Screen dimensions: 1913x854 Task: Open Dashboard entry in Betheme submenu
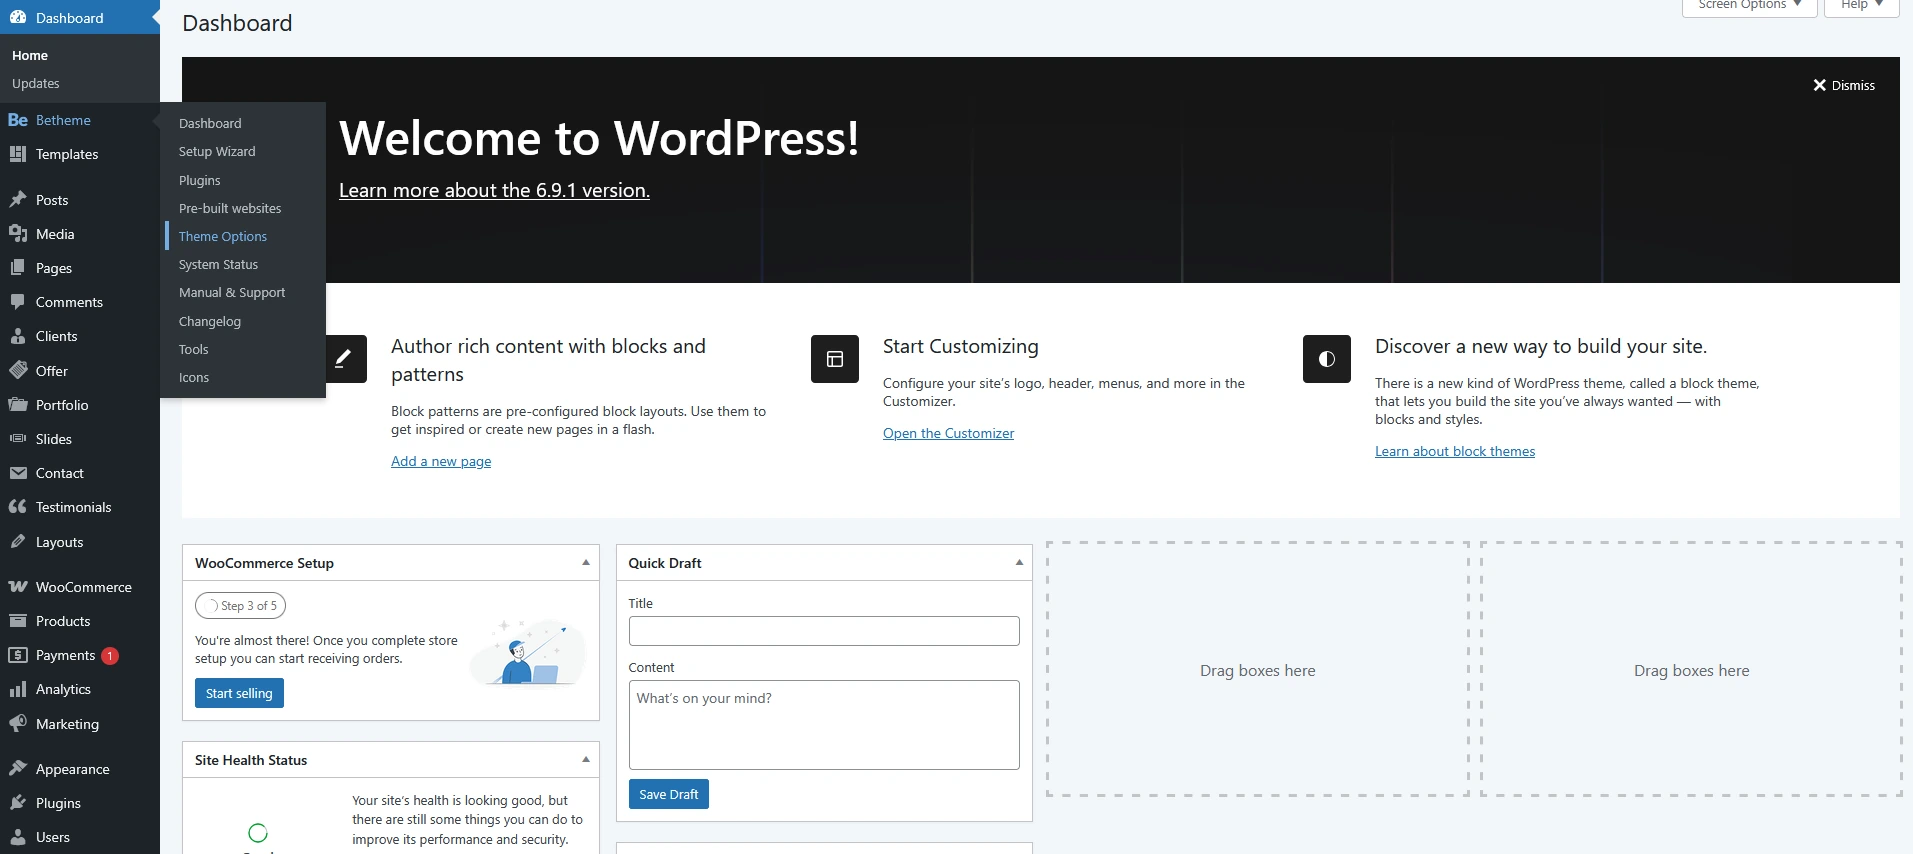click(x=210, y=123)
